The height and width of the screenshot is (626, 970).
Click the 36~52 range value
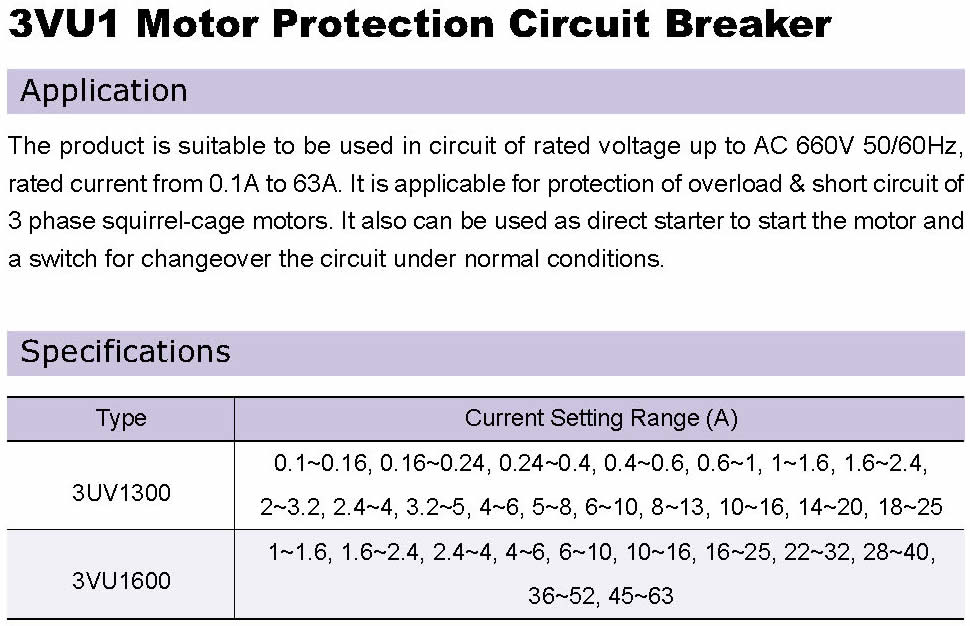[x=561, y=596]
